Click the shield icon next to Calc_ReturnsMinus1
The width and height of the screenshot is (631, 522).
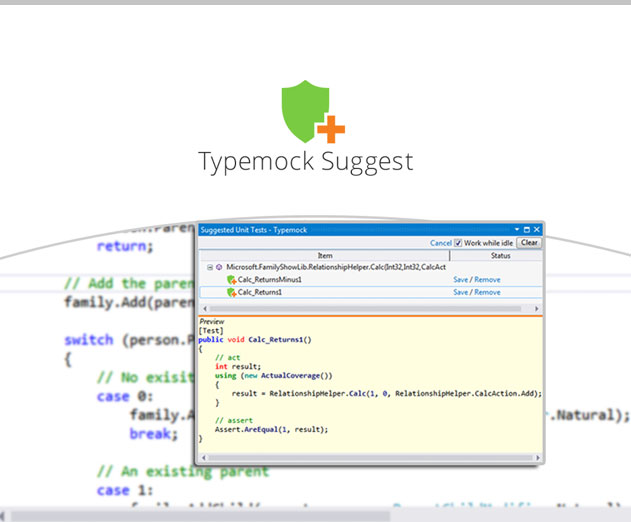tap(231, 280)
